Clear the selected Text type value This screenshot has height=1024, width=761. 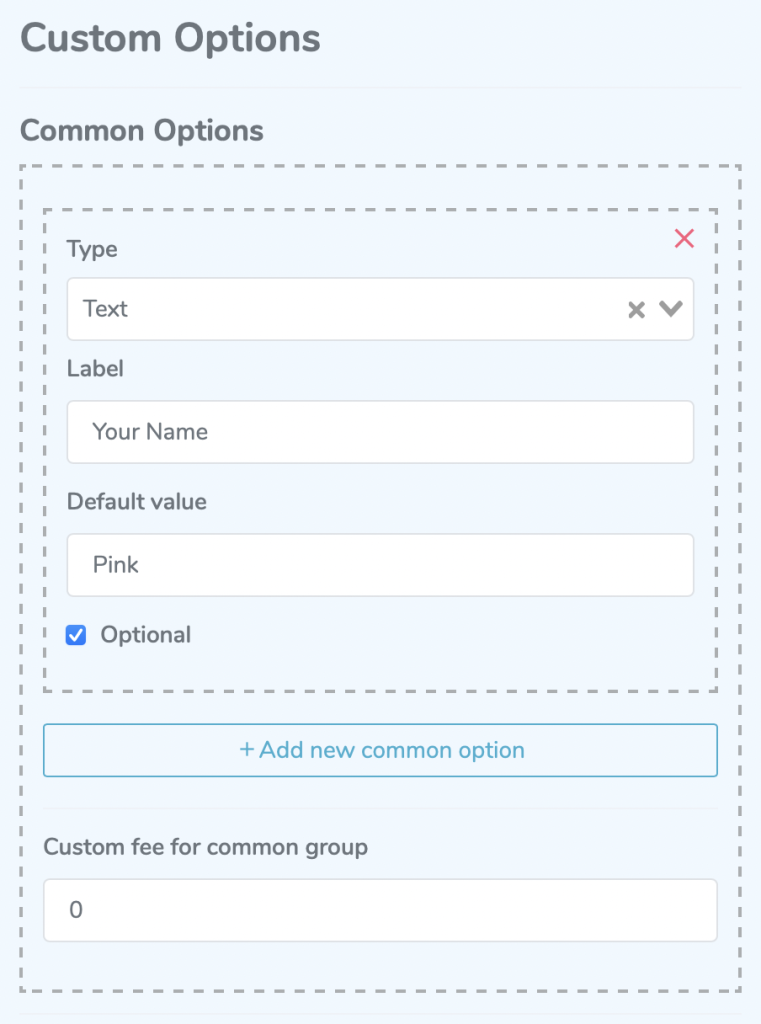(636, 310)
